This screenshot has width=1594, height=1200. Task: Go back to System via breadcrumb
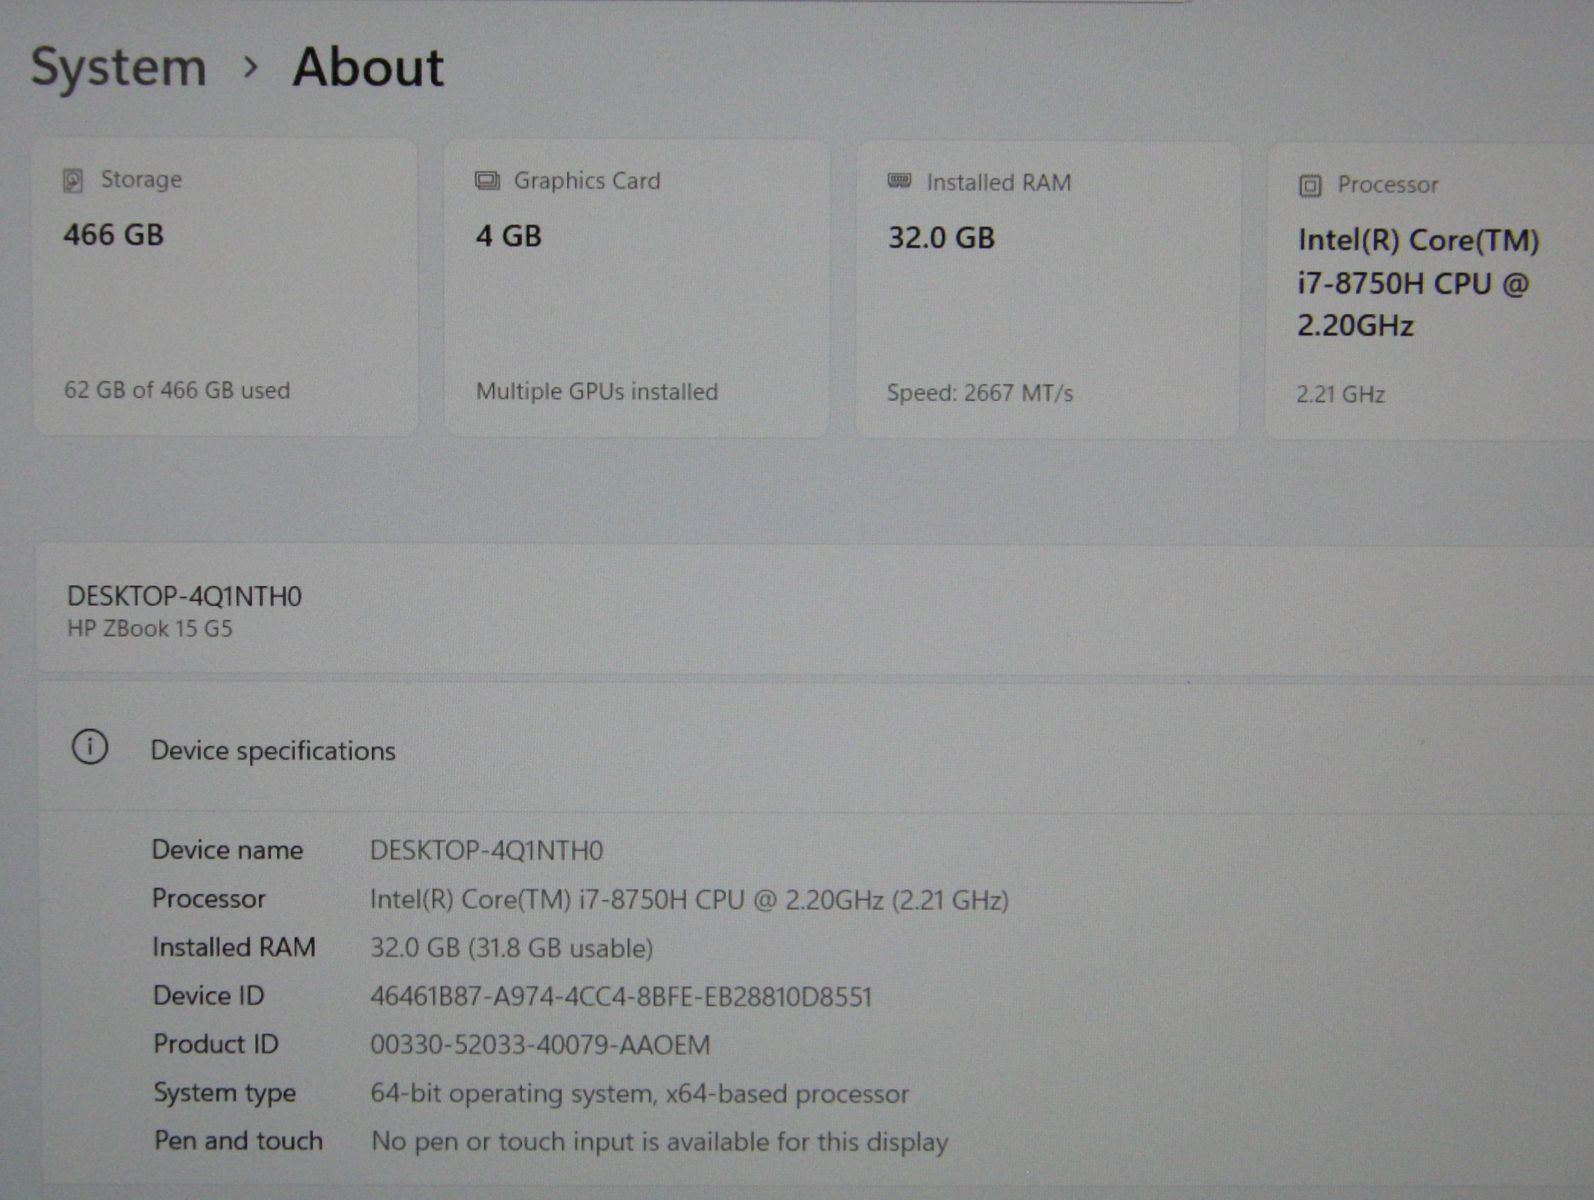pos(119,68)
